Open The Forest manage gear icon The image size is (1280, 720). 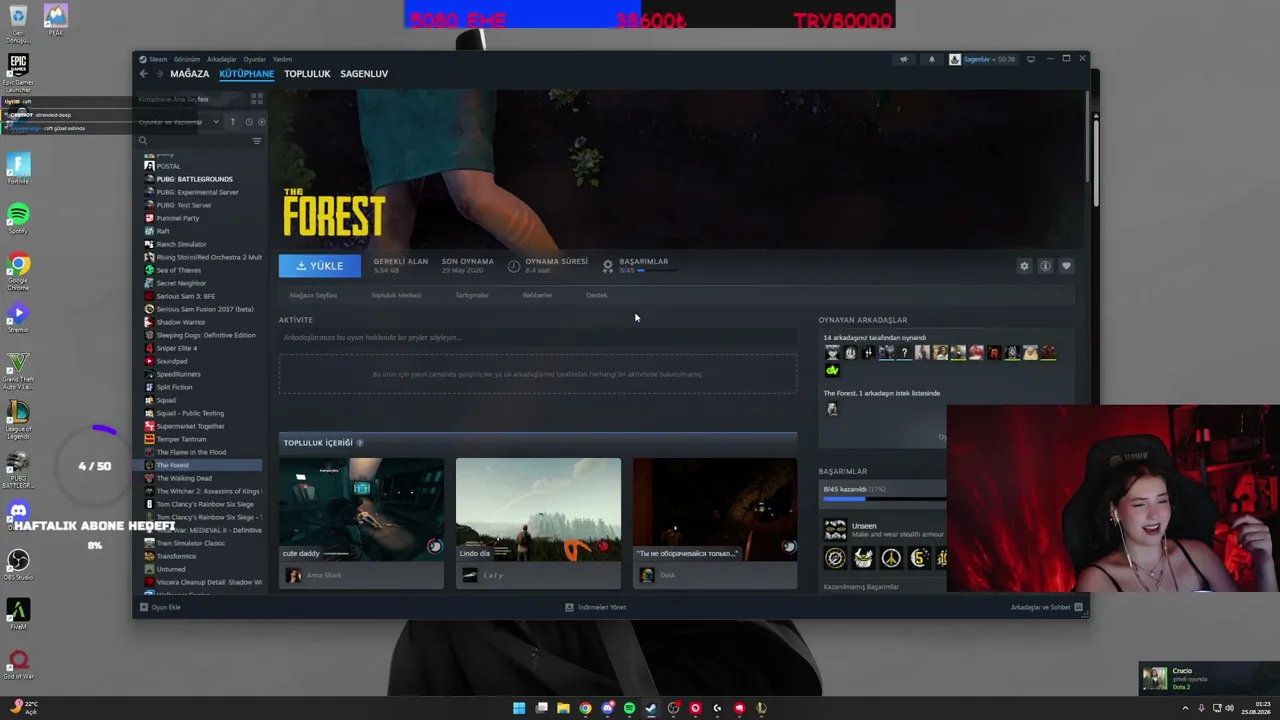click(1024, 266)
